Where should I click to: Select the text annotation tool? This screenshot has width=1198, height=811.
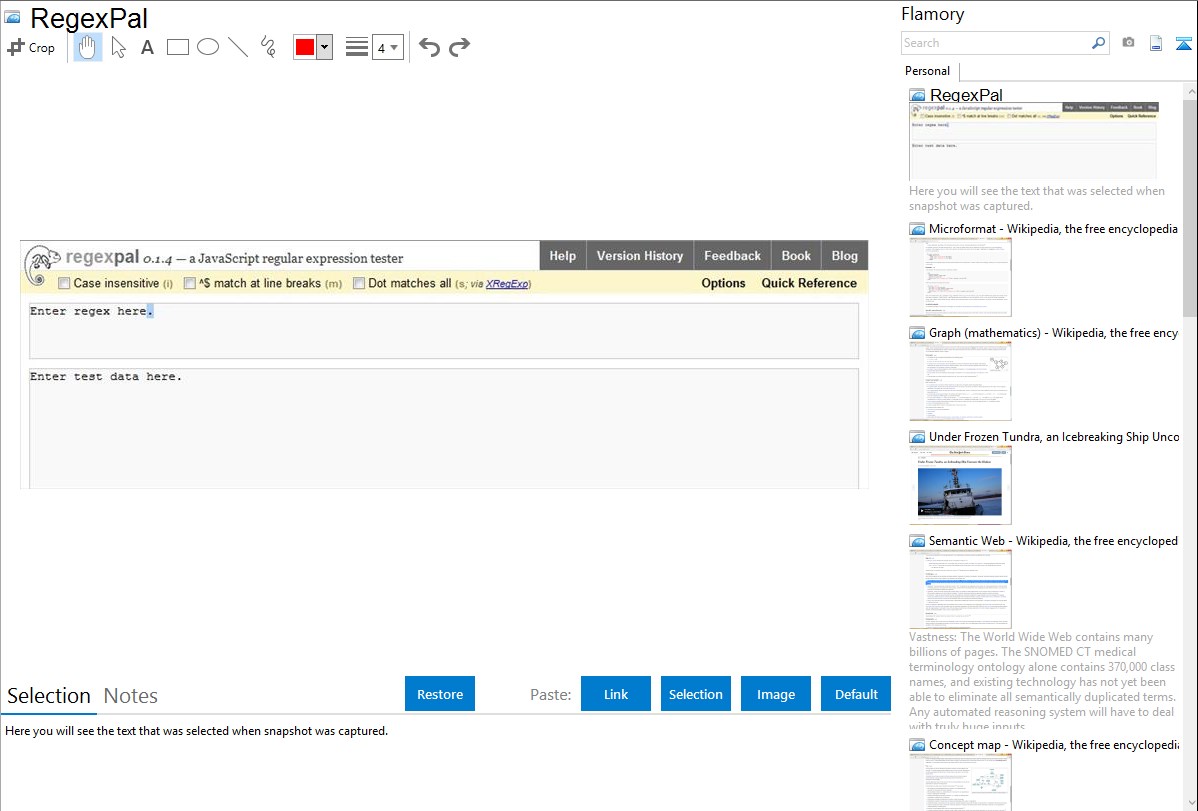coord(147,47)
